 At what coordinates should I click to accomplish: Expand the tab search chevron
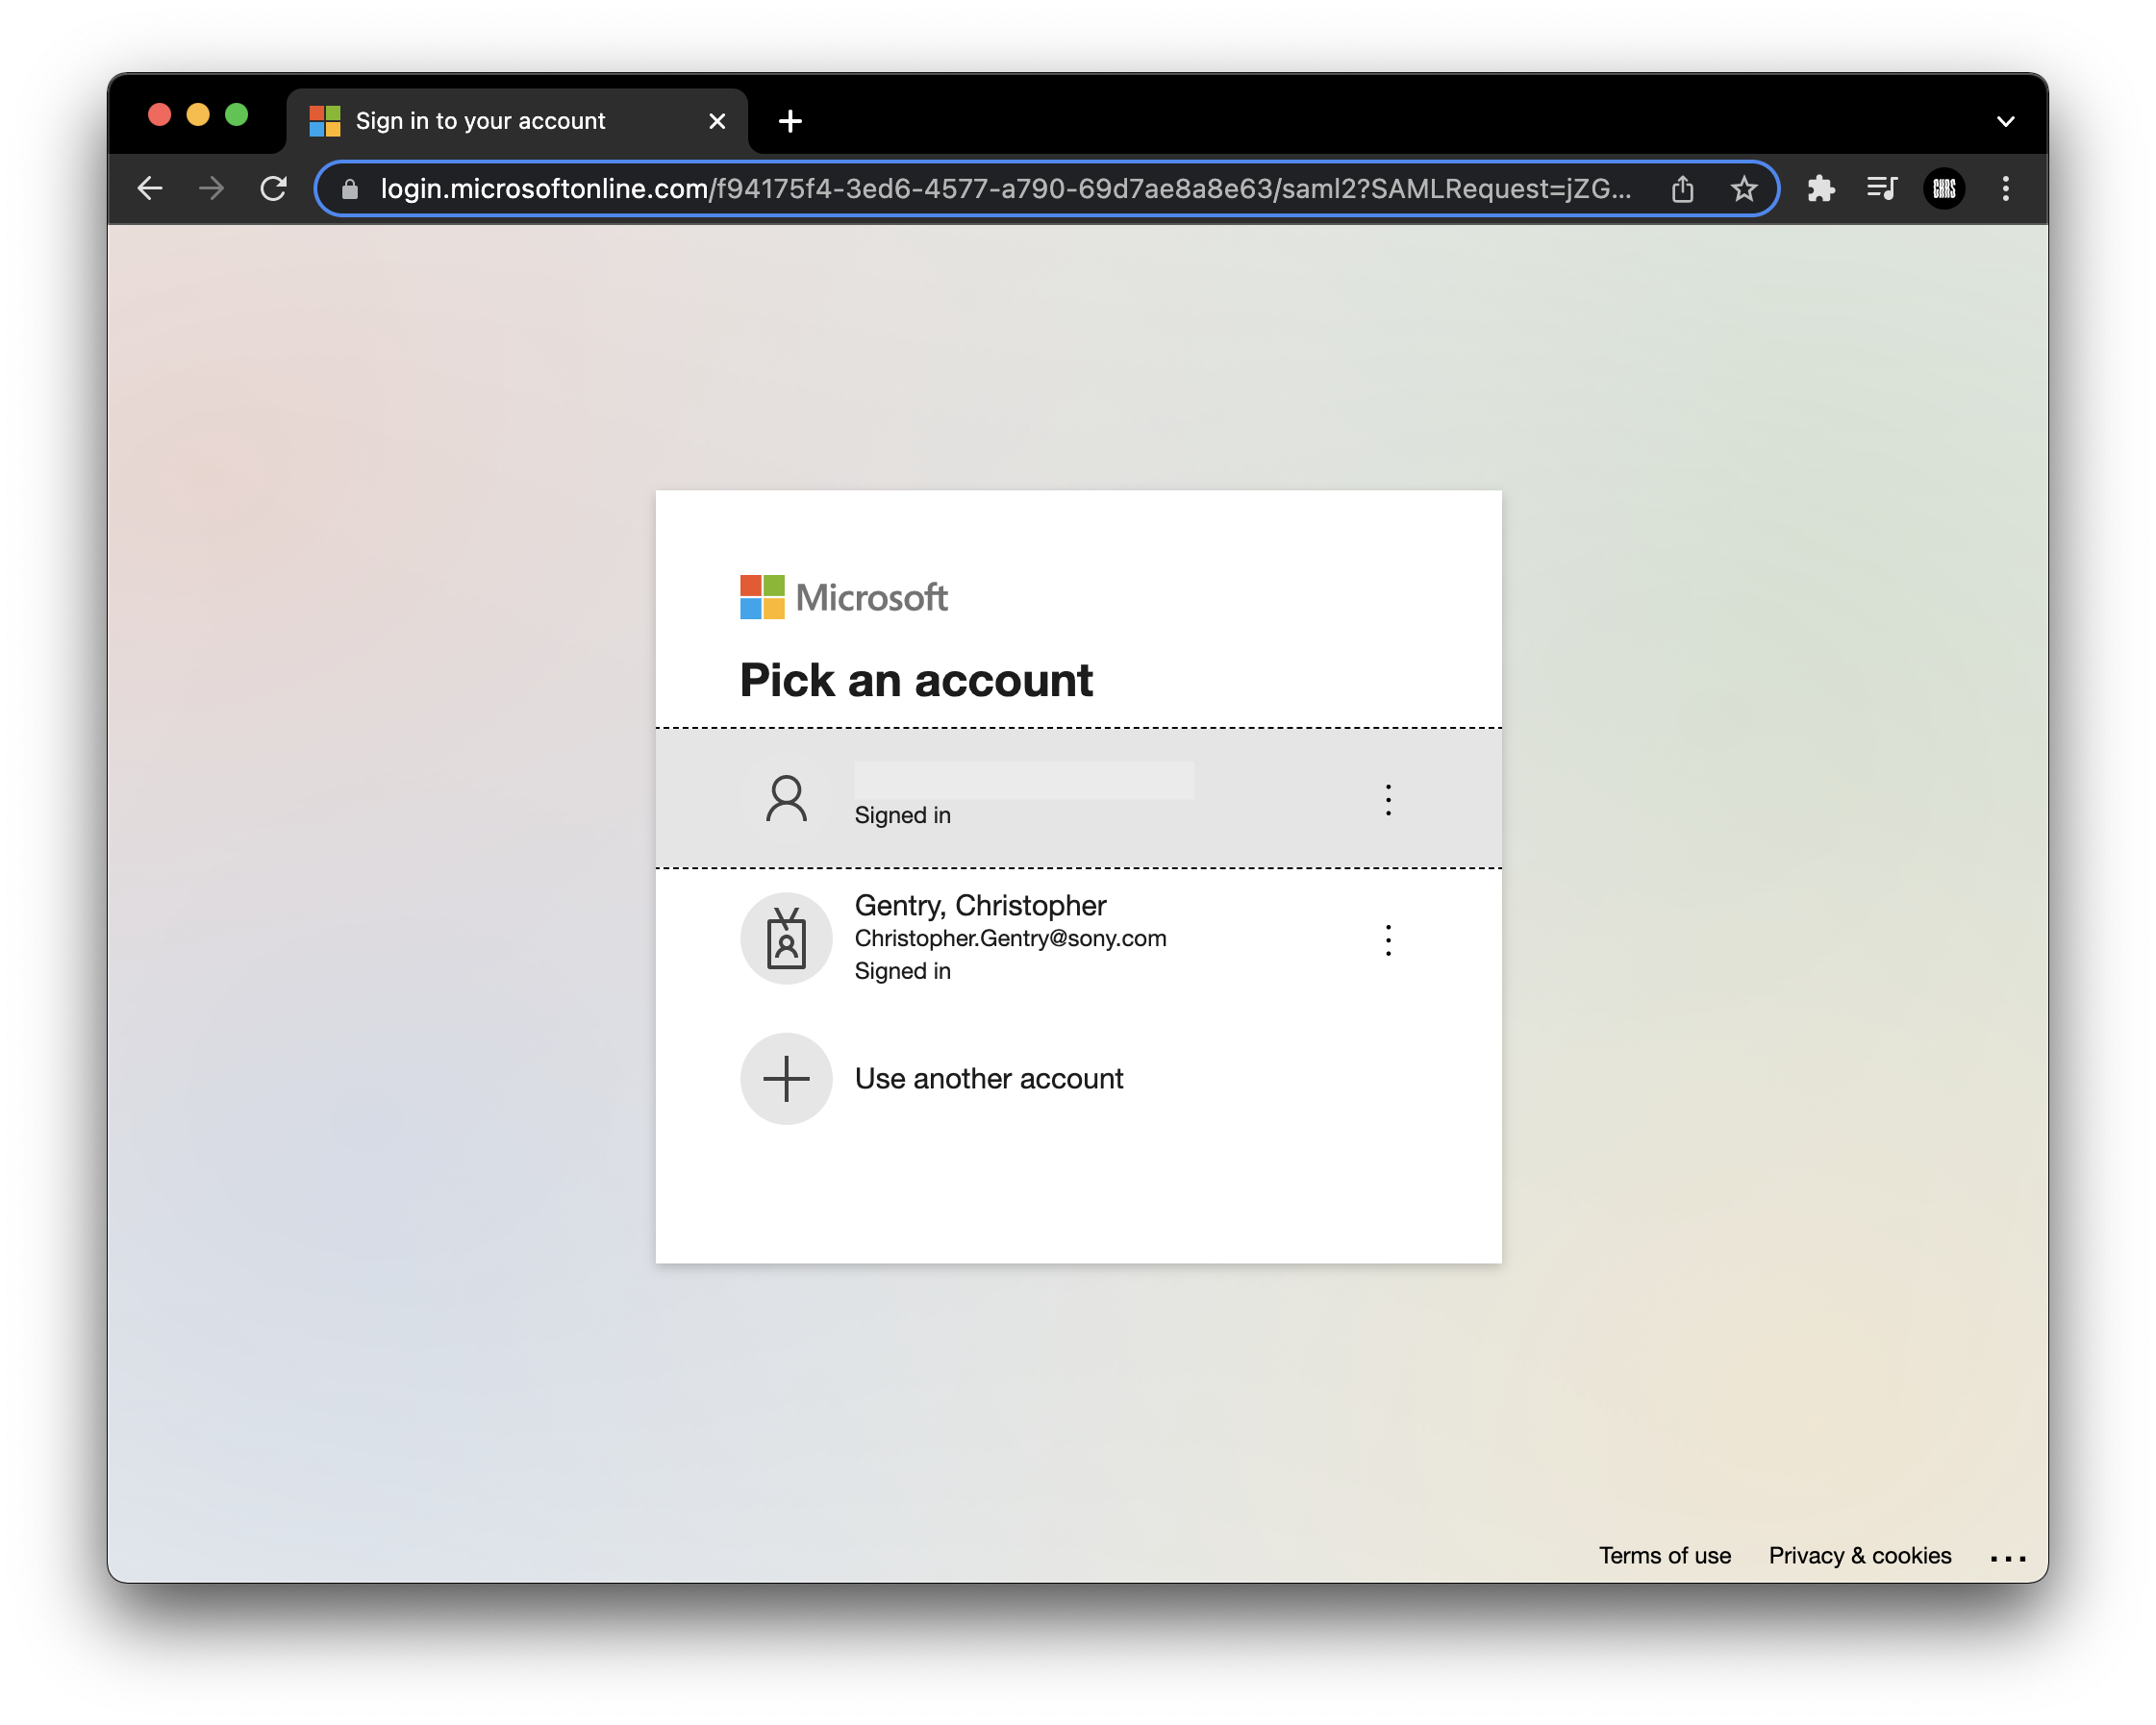click(2005, 121)
